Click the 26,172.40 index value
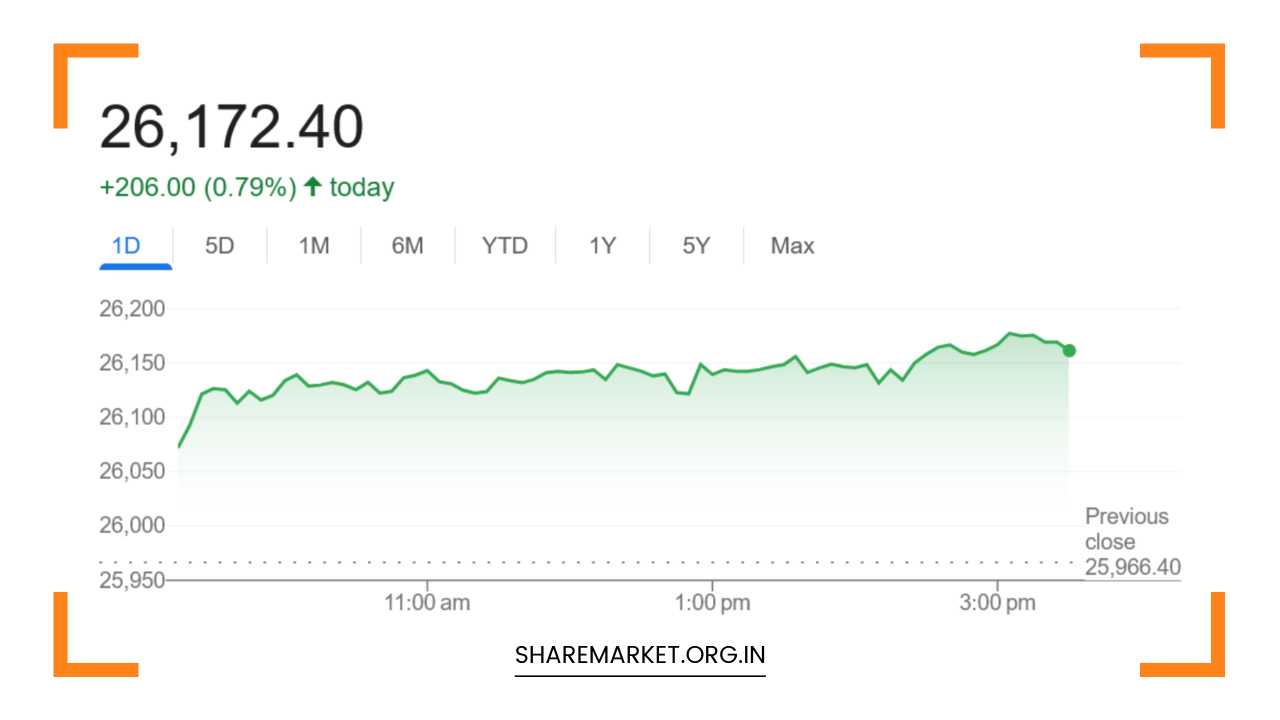The width and height of the screenshot is (1280, 720). (x=231, y=128)
